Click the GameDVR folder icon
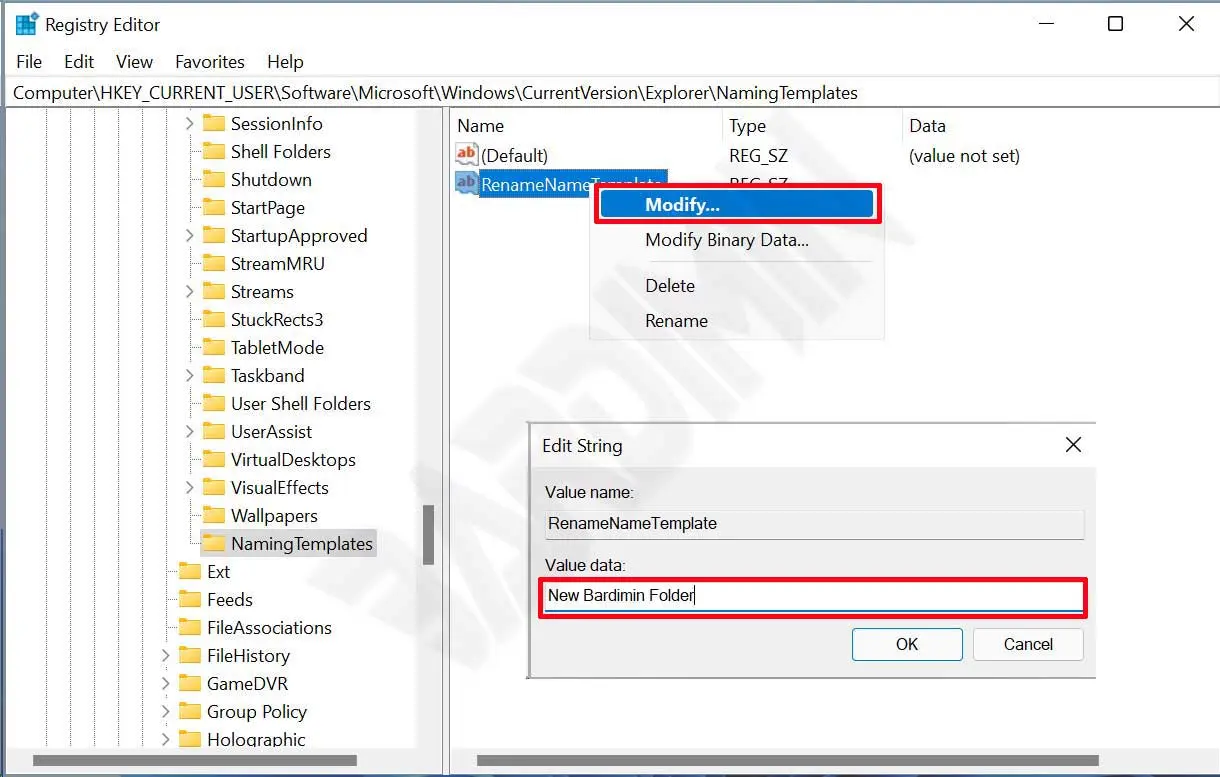The image size is (1220, 777). pyautogui.click(x=190, y=683)
